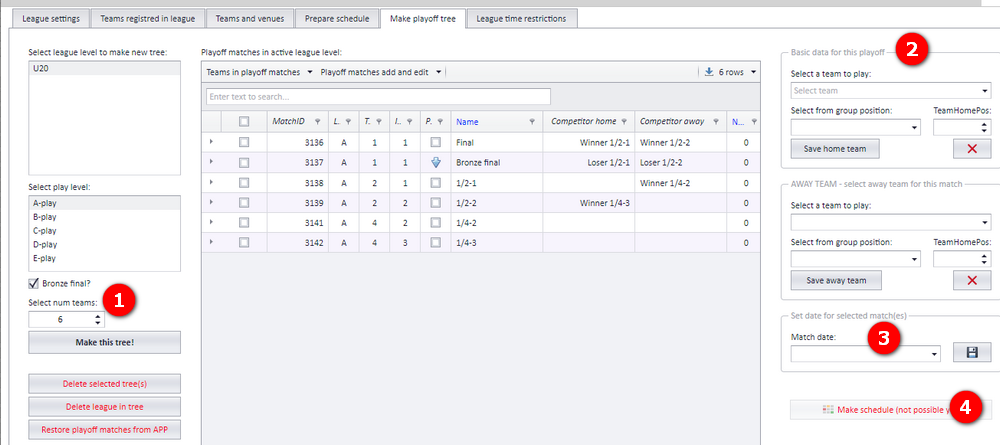Click Save away team button
This screenshot has height=445, width=1000.
836,281
